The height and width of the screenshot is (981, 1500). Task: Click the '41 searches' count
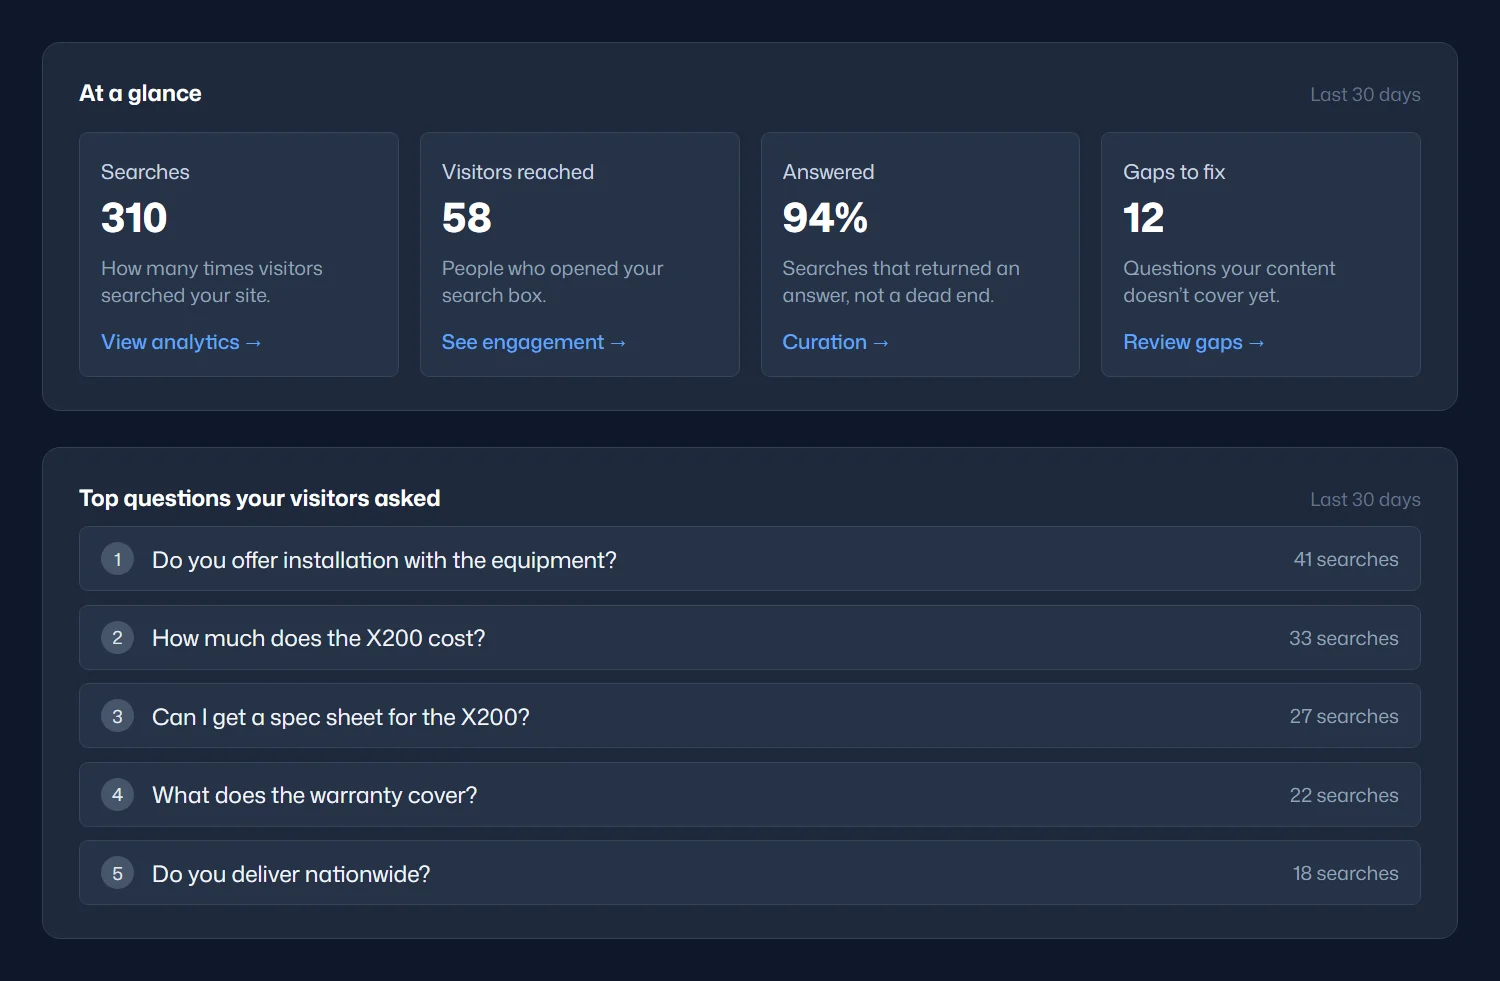1346,559
